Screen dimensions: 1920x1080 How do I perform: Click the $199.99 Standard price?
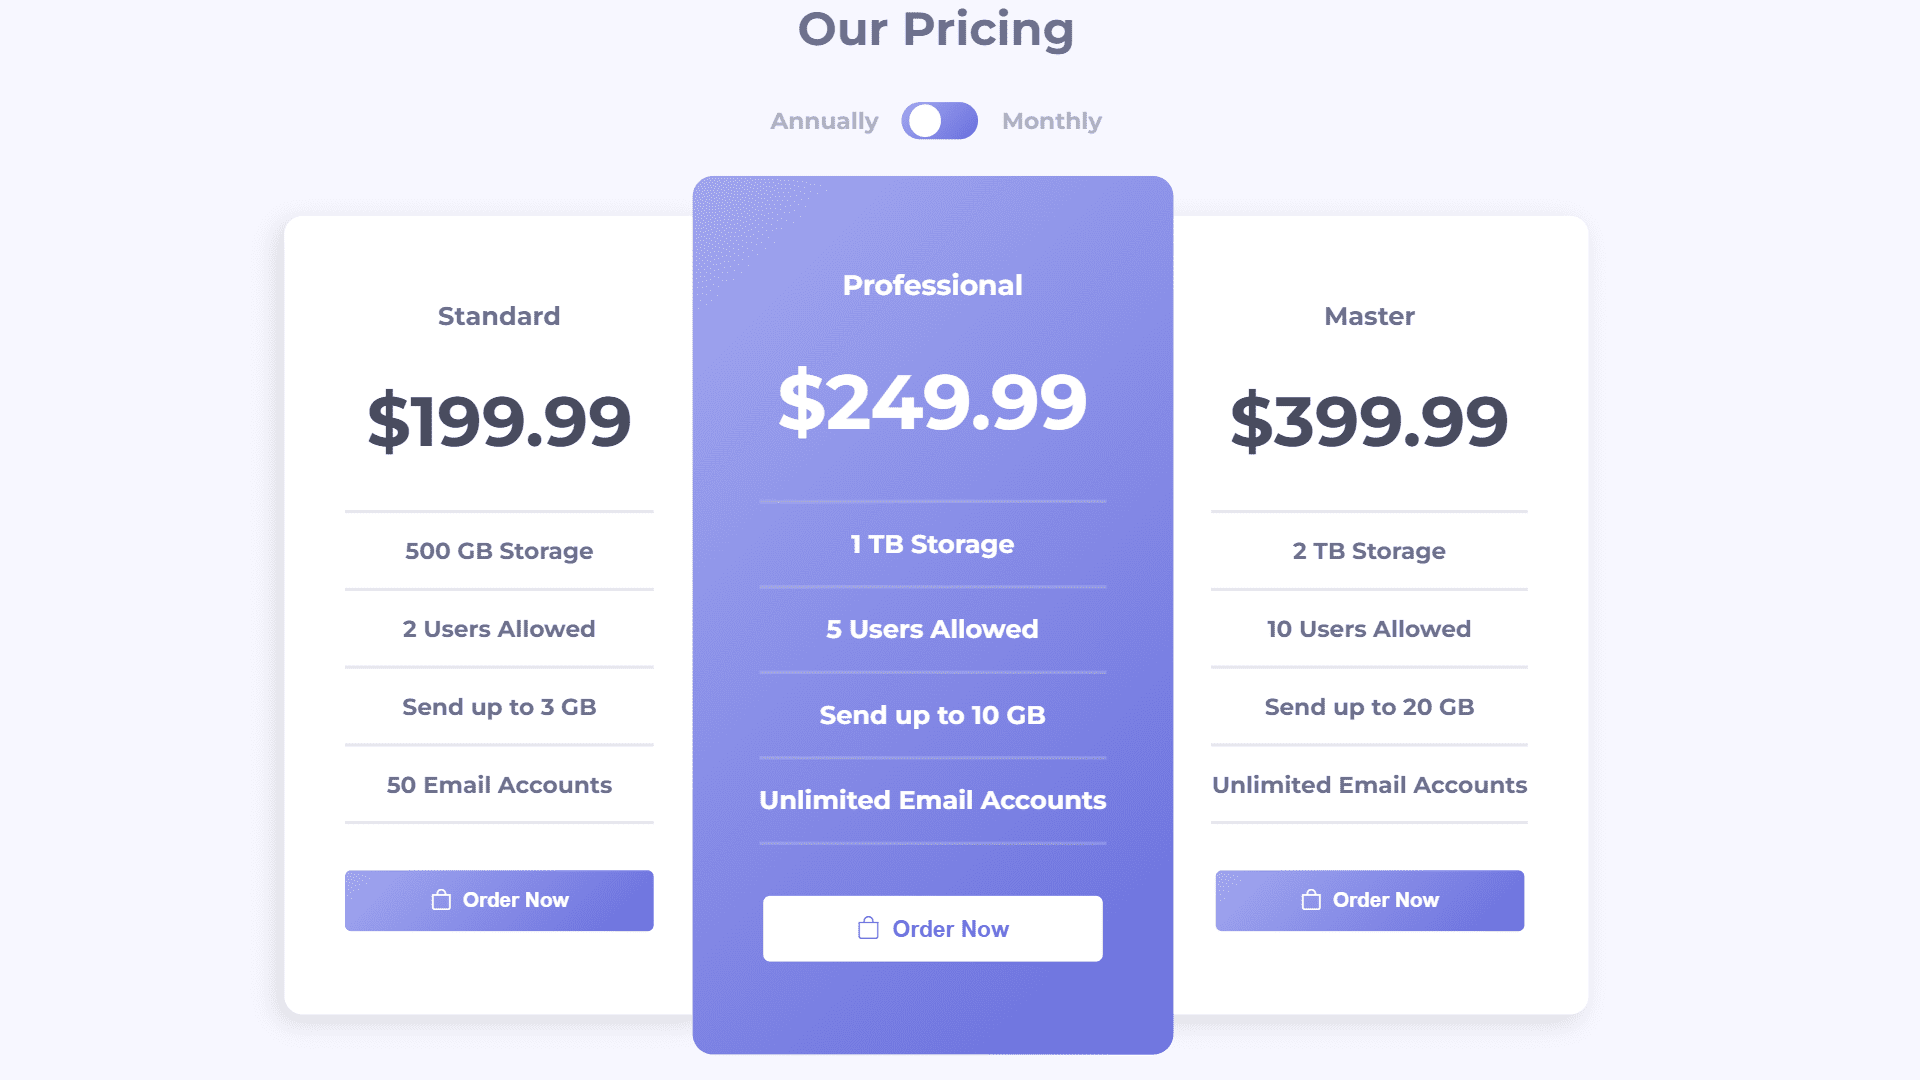(x=499, y=422)
